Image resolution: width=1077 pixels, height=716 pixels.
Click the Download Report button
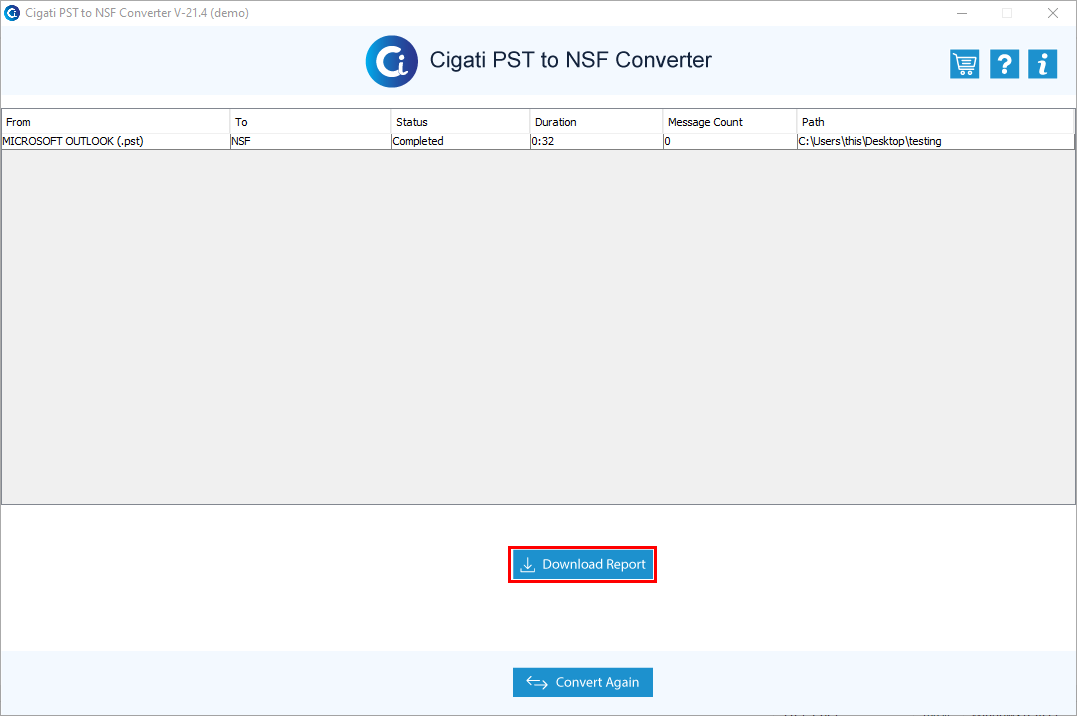coord(582,564)
